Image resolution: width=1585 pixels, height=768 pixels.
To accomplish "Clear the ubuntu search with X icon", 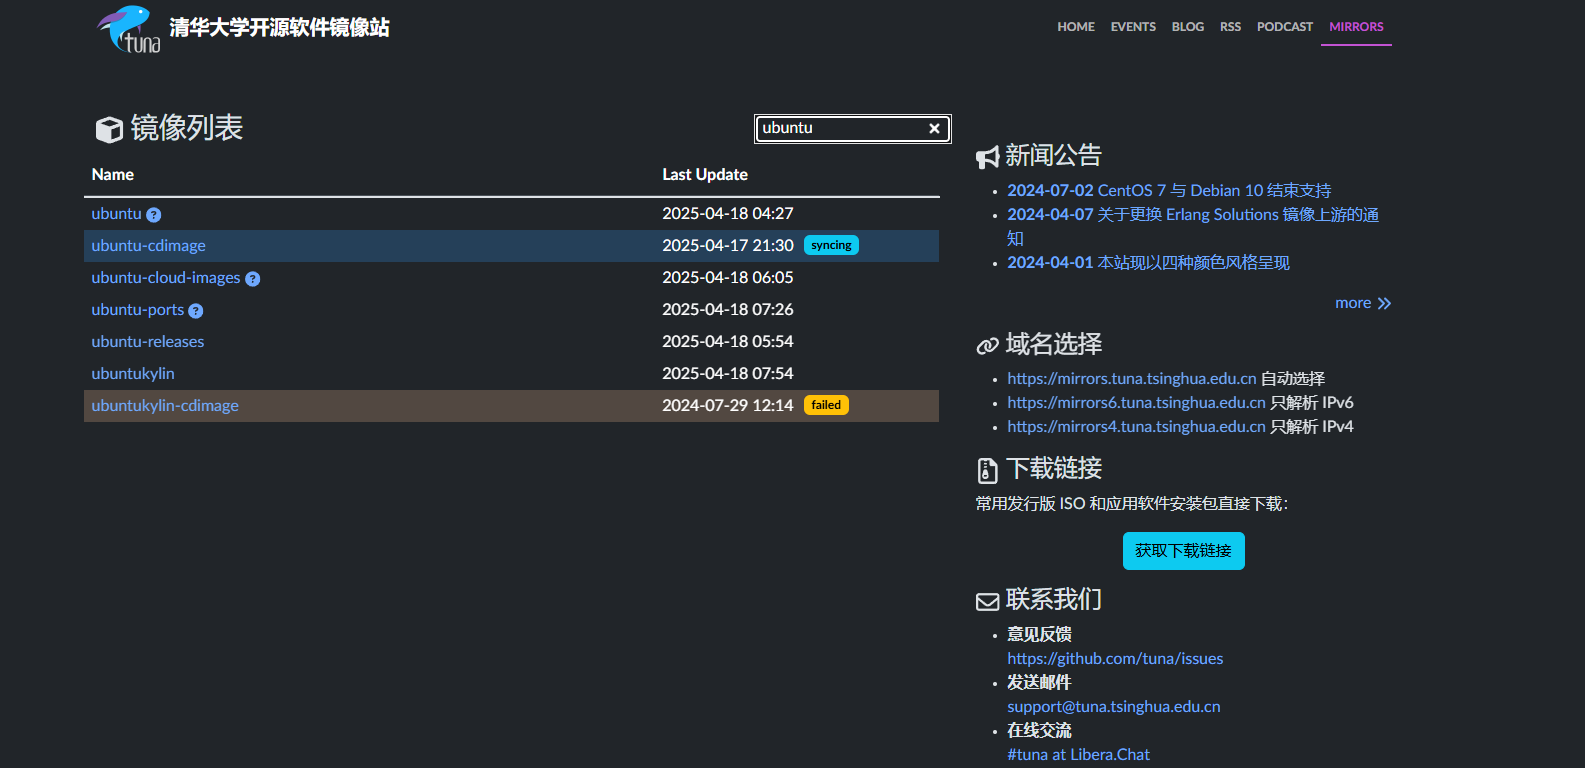I will point(934,128).
